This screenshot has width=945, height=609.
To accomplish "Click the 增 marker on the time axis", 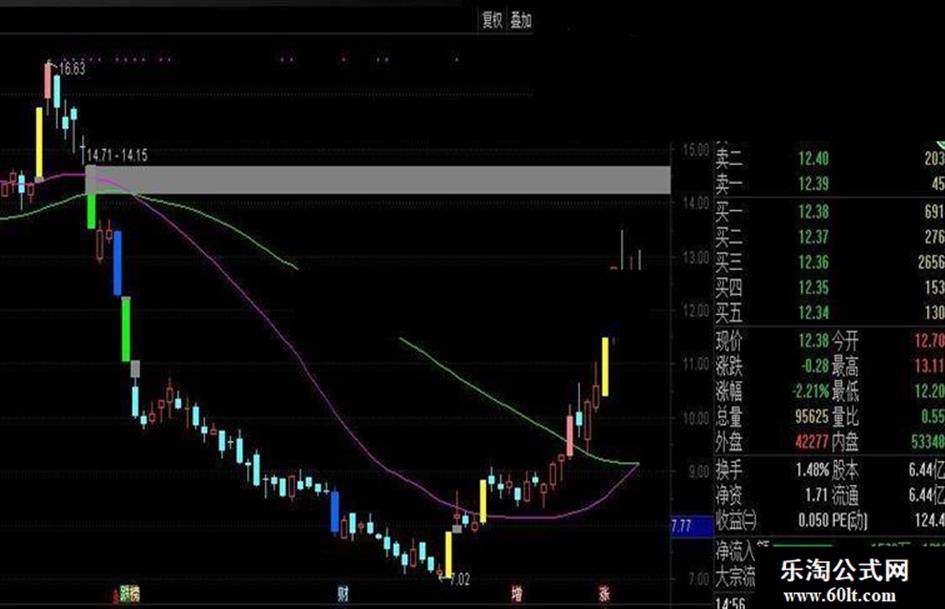I will (x=516, y=594).
